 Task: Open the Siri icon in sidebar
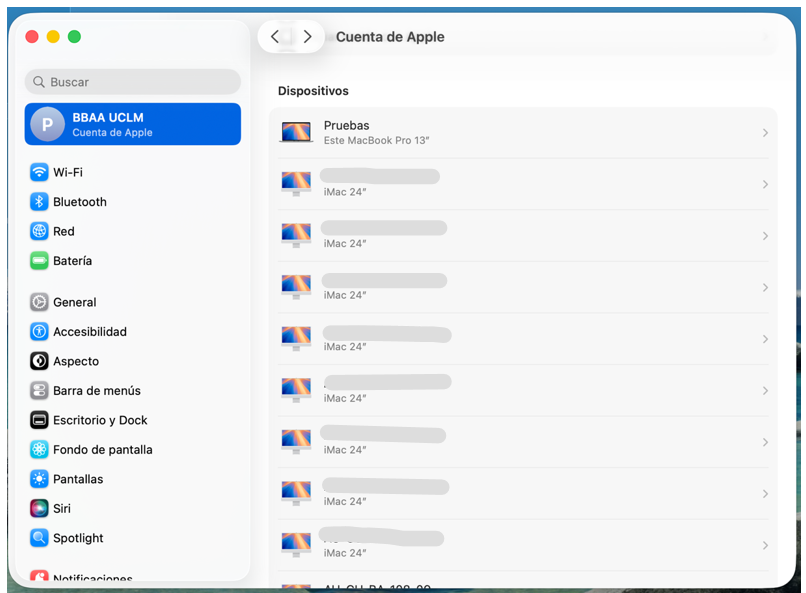39,509
